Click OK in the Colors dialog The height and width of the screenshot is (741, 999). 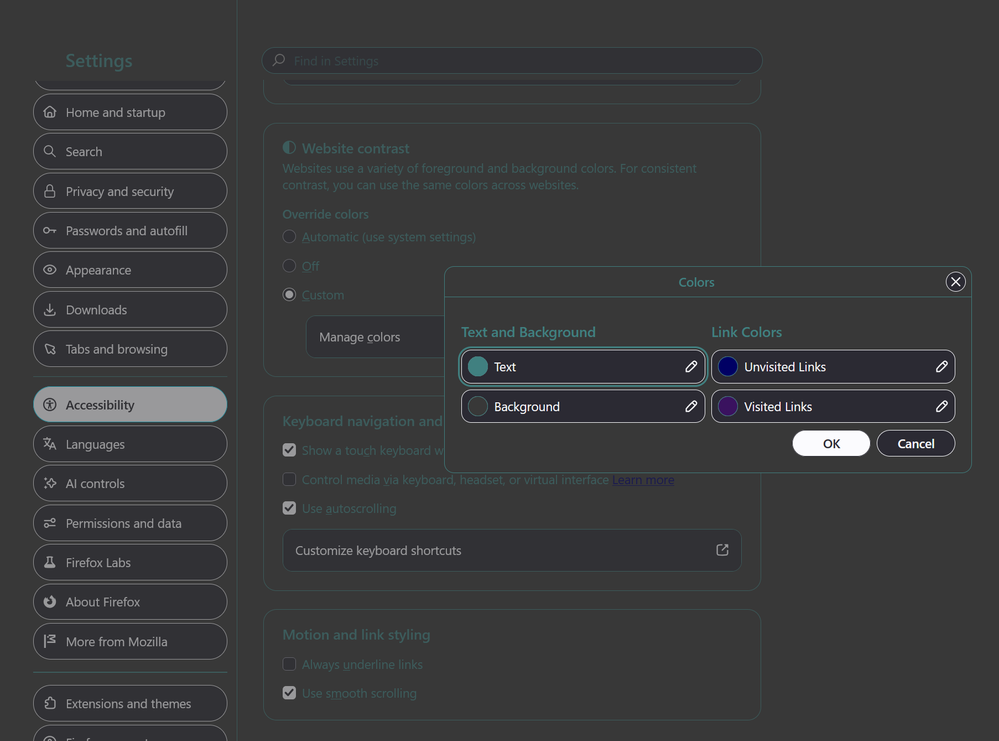click(x=831, y=443)
